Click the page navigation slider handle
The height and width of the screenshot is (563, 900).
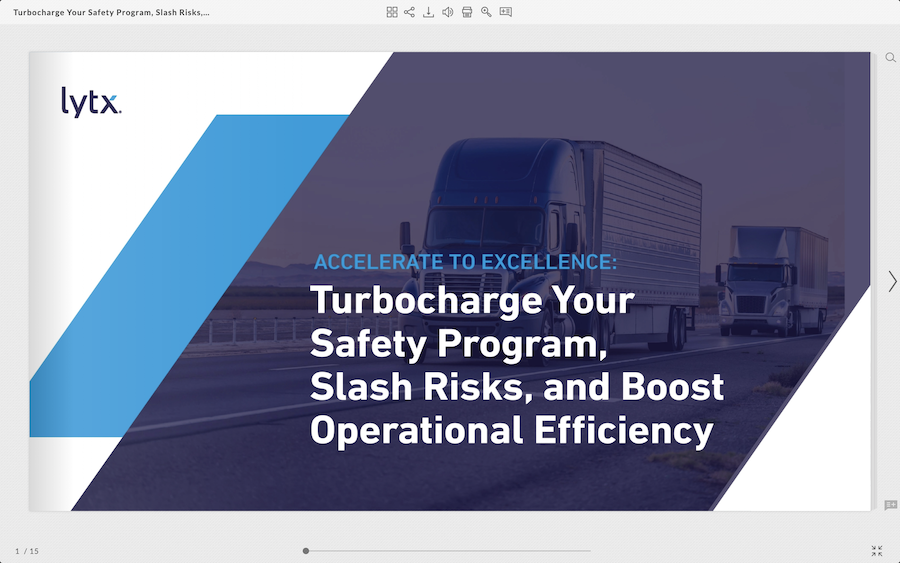306,550
